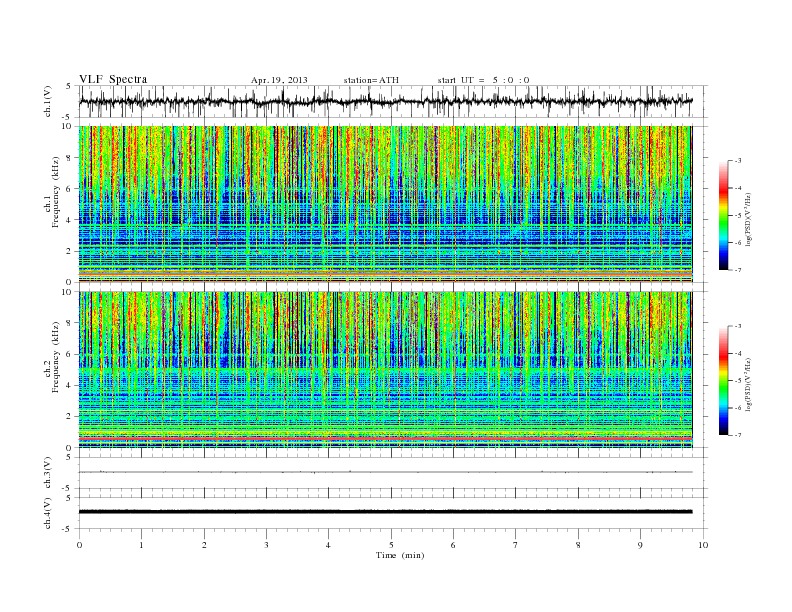Click the time axis tick label "0"
This screenshot has width=792, height=612.
pos(79,545)
